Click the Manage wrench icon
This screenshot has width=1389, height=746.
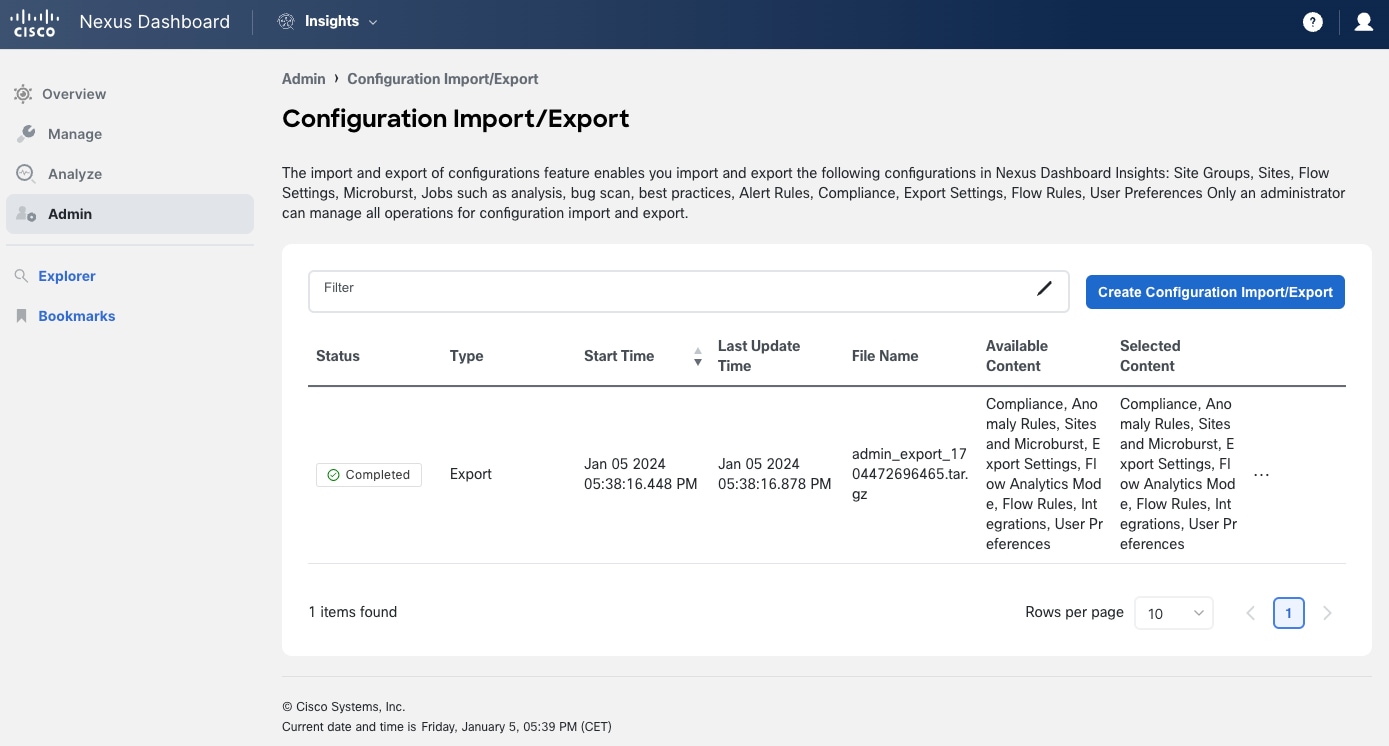click(x=26, y=133)
